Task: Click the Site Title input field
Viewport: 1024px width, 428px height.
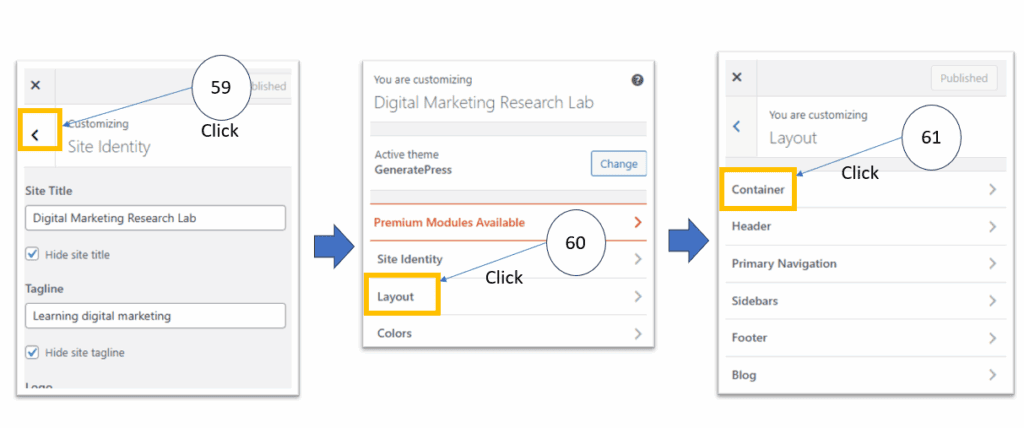Action: coord(155,218)
